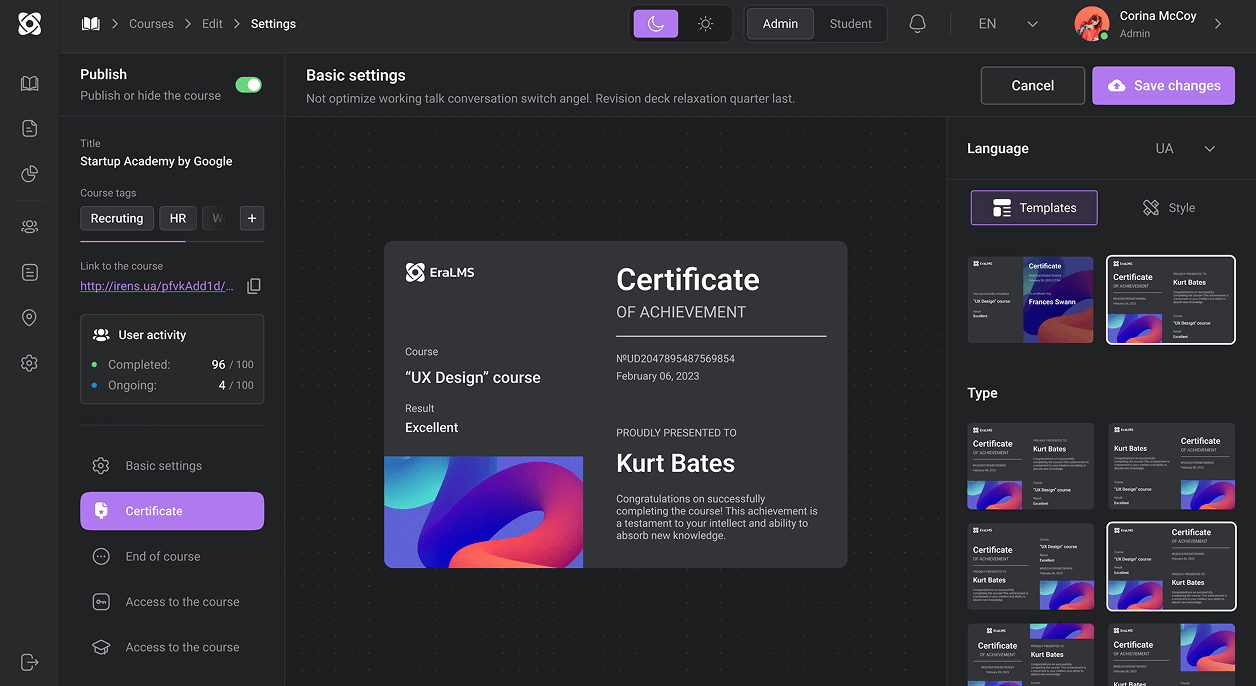This screenshot has width=1256, height=686.
Task: Click the Recruting tag
Action: [x=117, y=218]
